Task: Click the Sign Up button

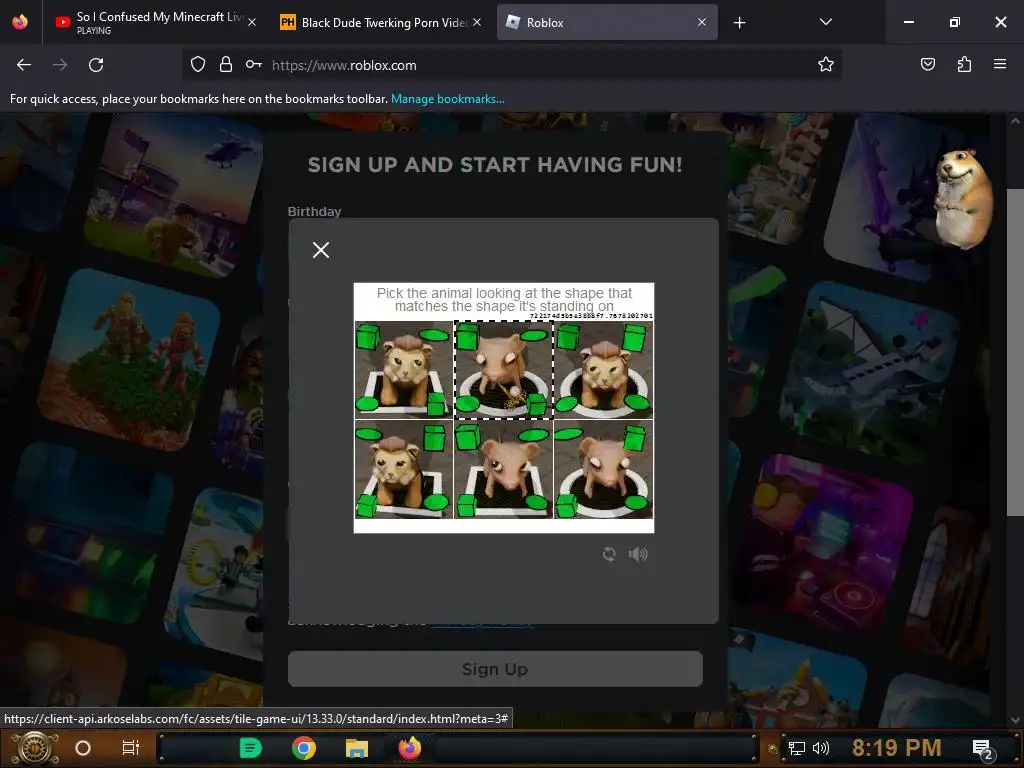Action: tap(495, 669)
